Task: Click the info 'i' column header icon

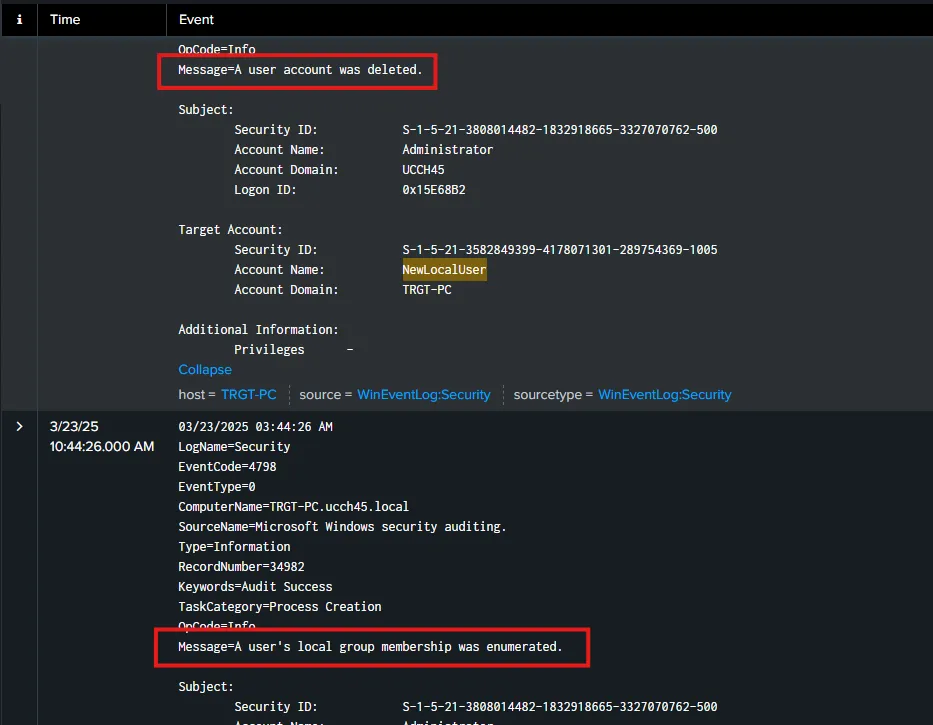Action: (x=19, y=19)
